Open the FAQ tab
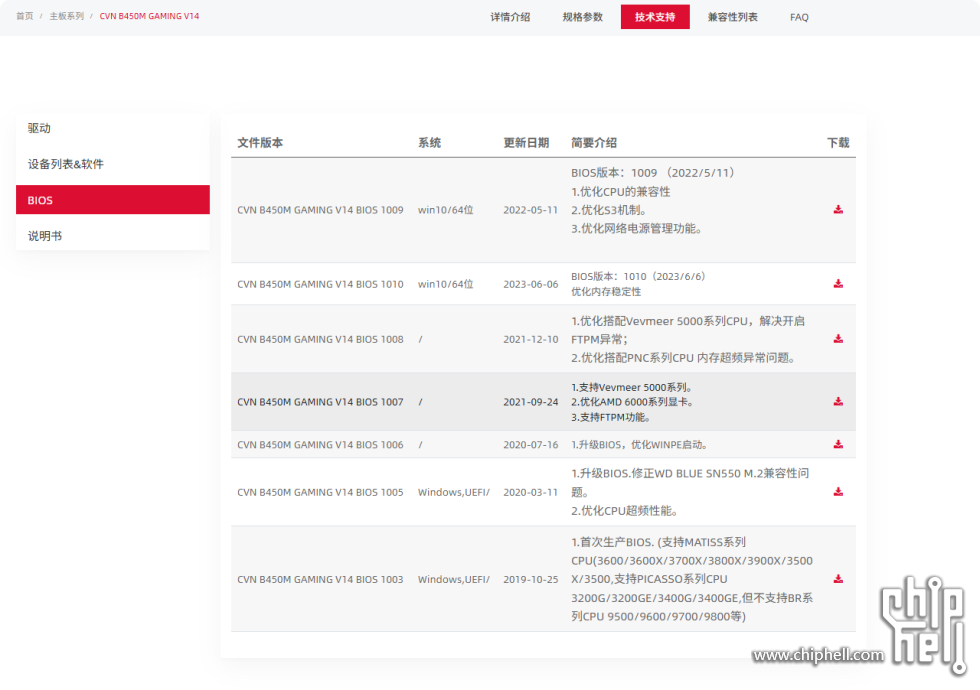The image size is (980, 690). click(x=799, y=18)
